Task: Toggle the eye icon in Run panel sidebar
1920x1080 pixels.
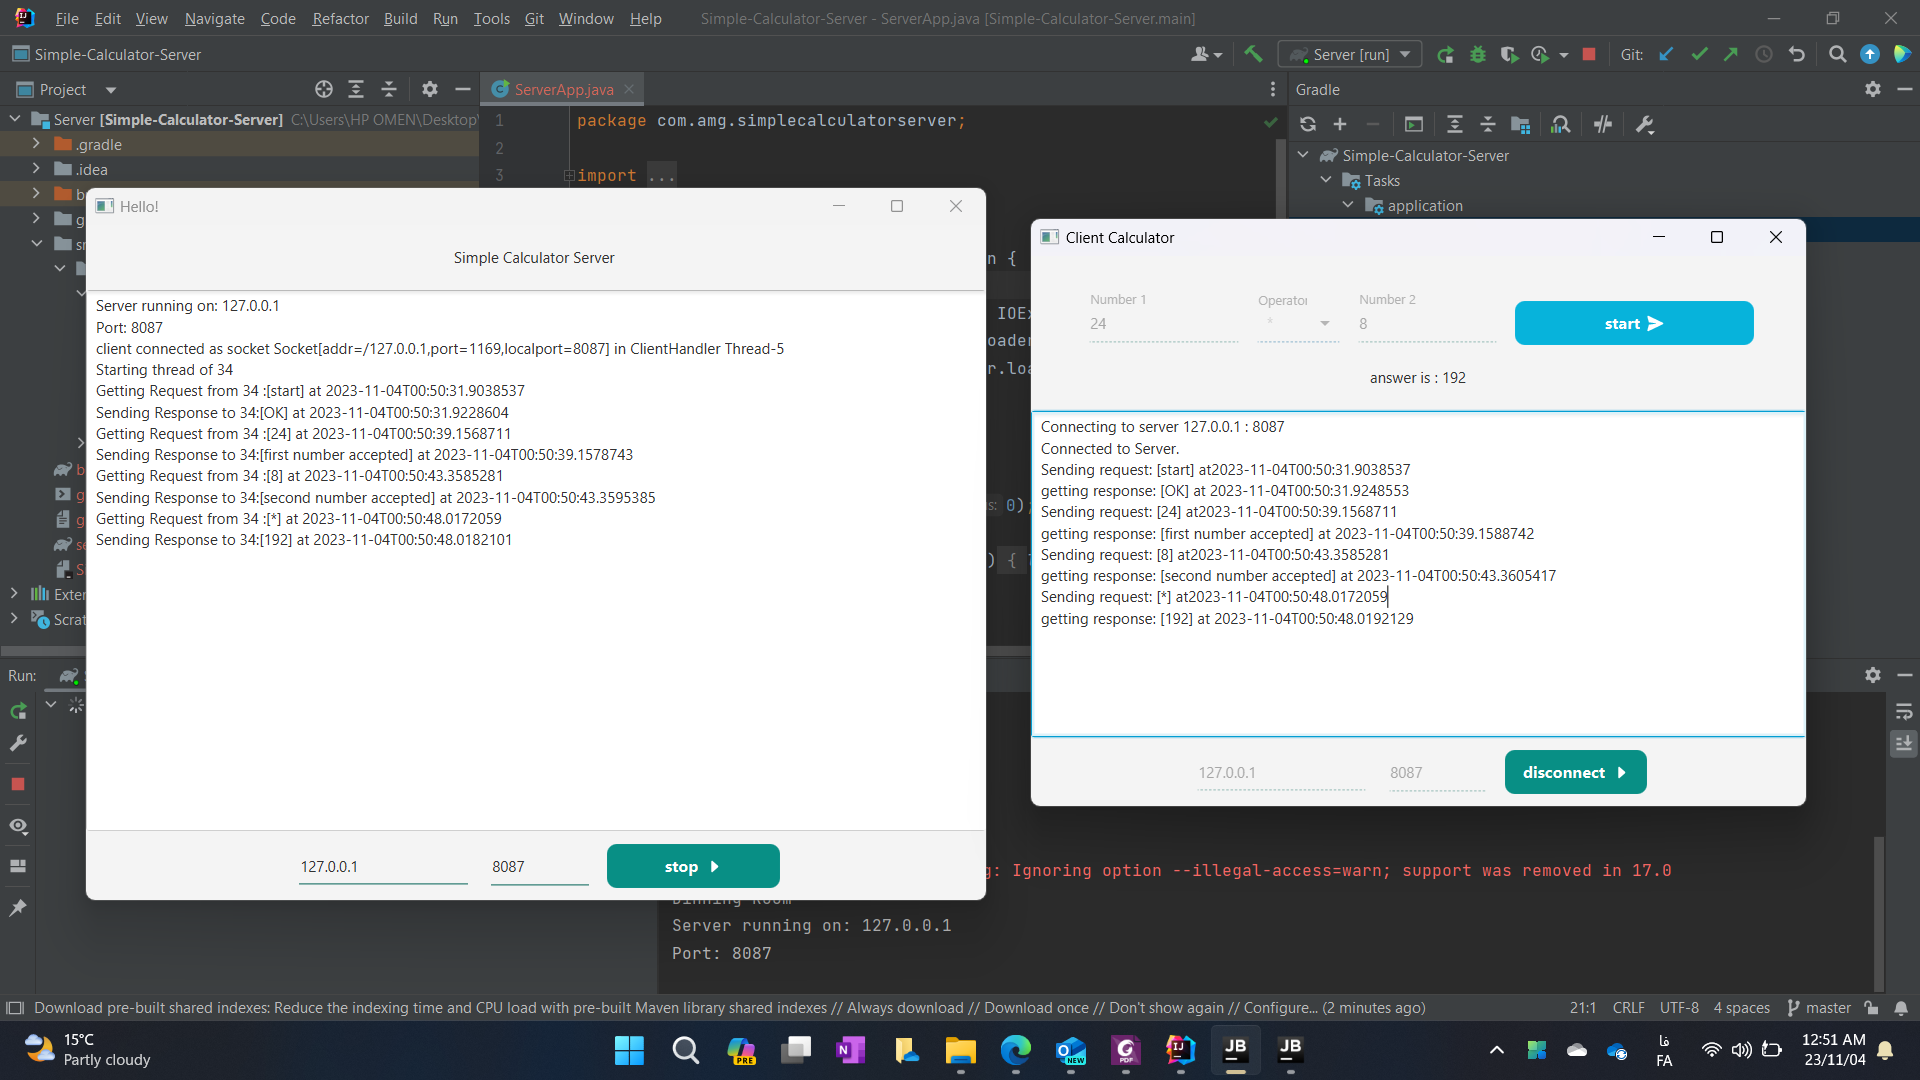Action: click(18, 826)
